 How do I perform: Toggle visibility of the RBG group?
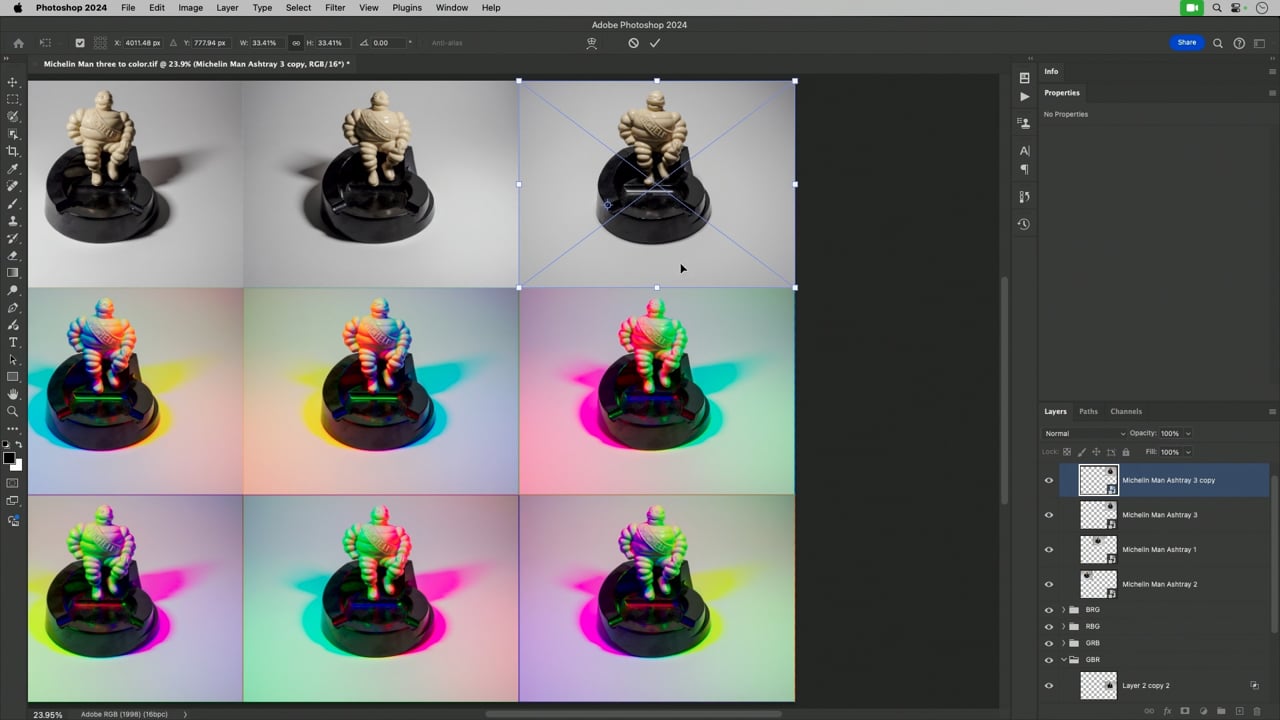pos(1049,626)
